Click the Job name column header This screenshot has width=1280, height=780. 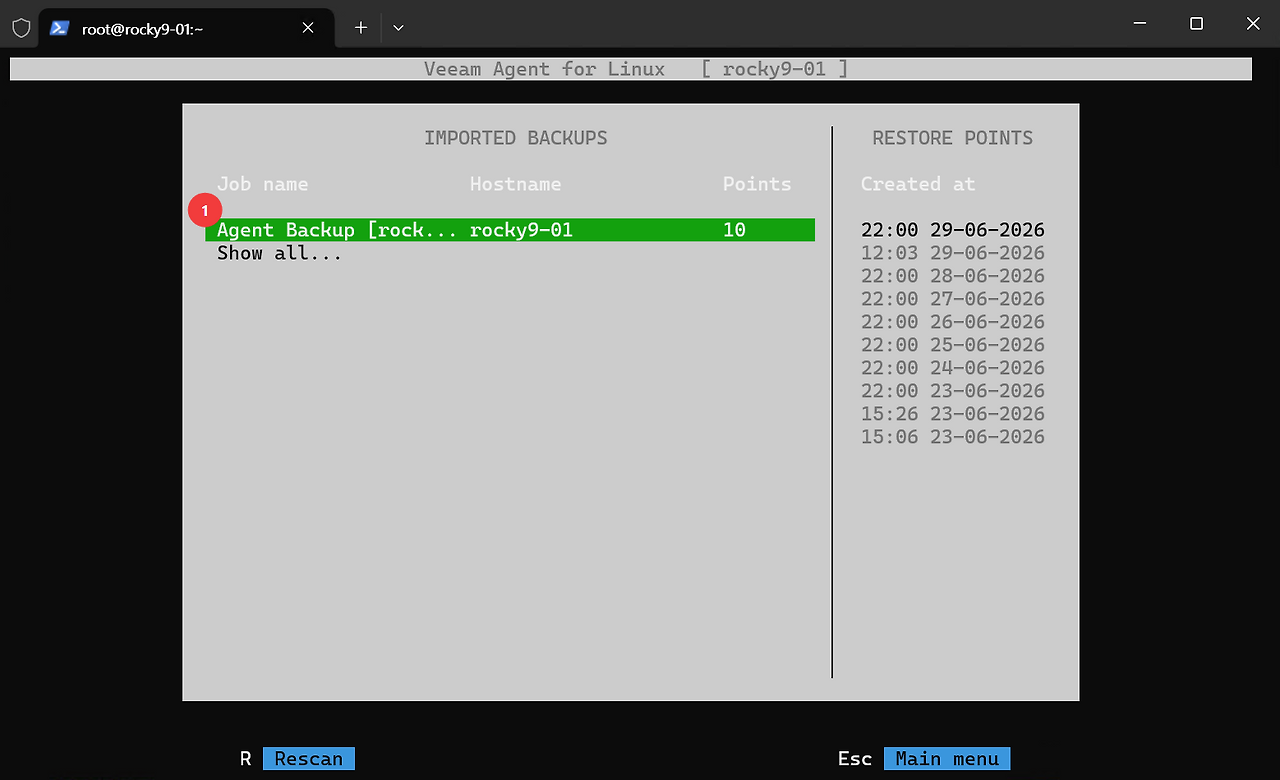click(263, 184)
